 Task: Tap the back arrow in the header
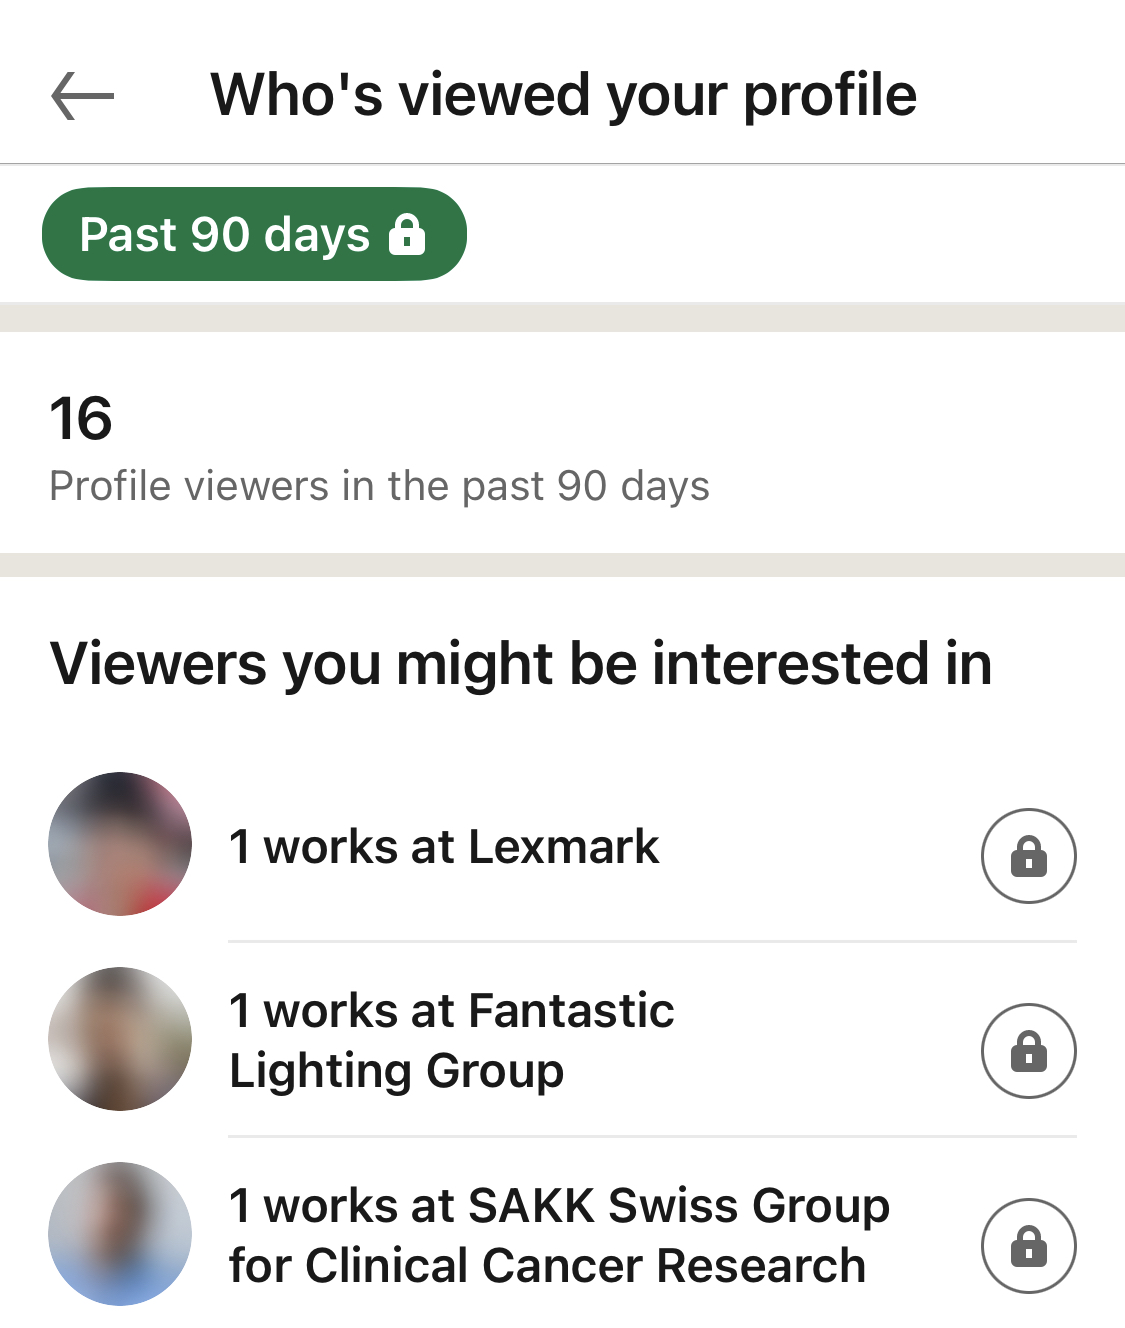pyautogui.click(x=82, y=96)
